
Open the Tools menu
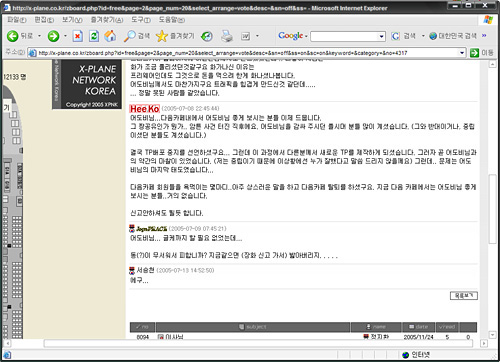141,20
